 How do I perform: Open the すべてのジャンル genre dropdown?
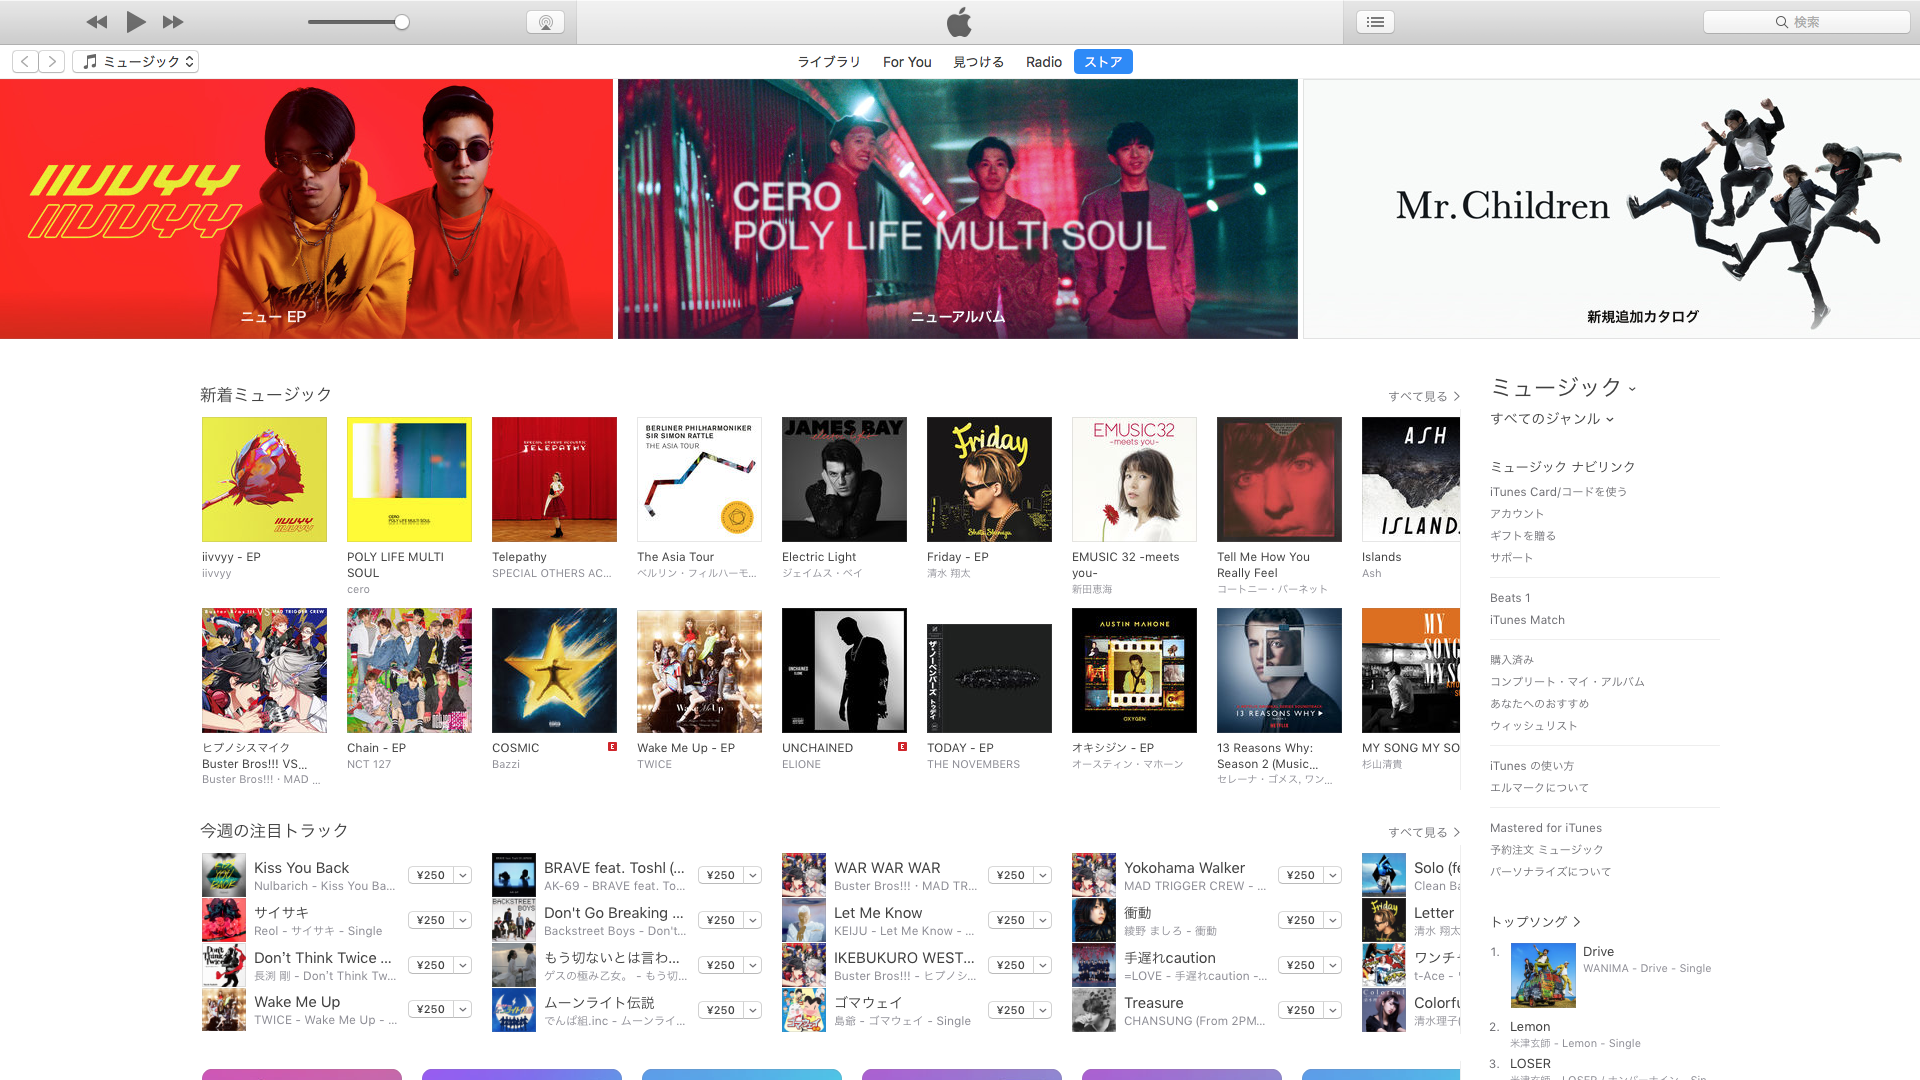[1552, 419]
